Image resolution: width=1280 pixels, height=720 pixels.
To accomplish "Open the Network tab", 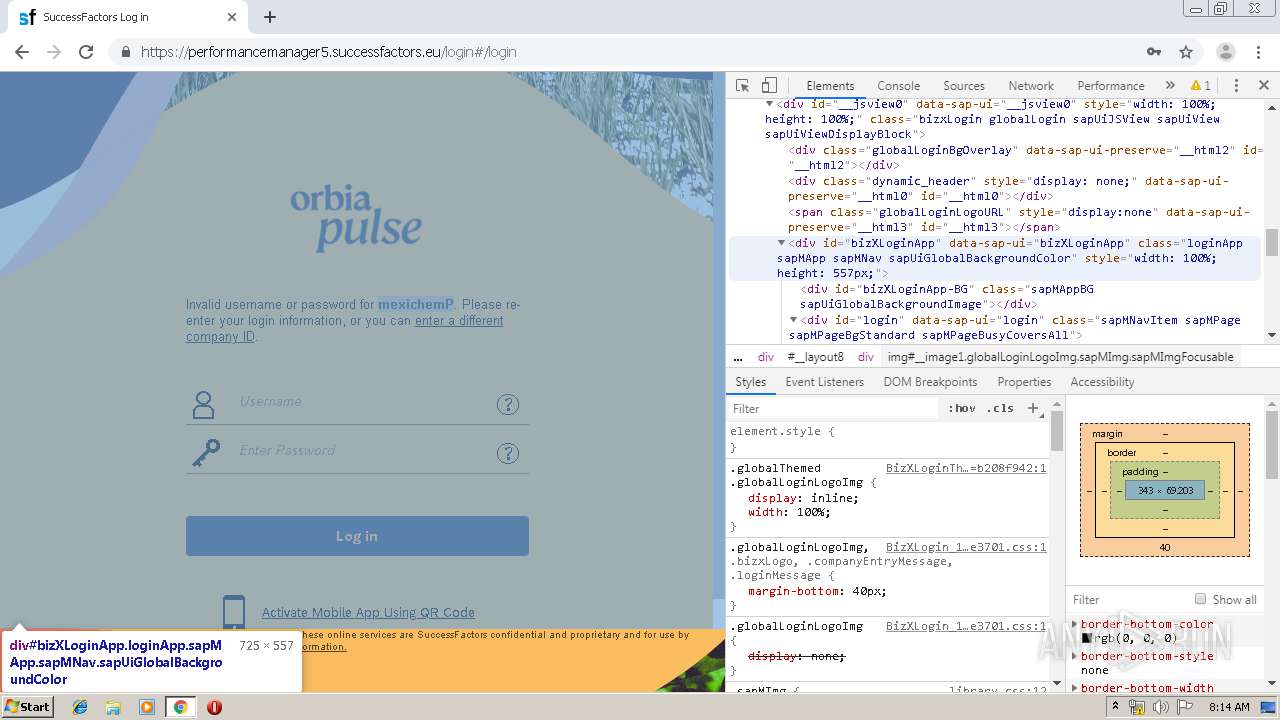I will (1031, 86).
